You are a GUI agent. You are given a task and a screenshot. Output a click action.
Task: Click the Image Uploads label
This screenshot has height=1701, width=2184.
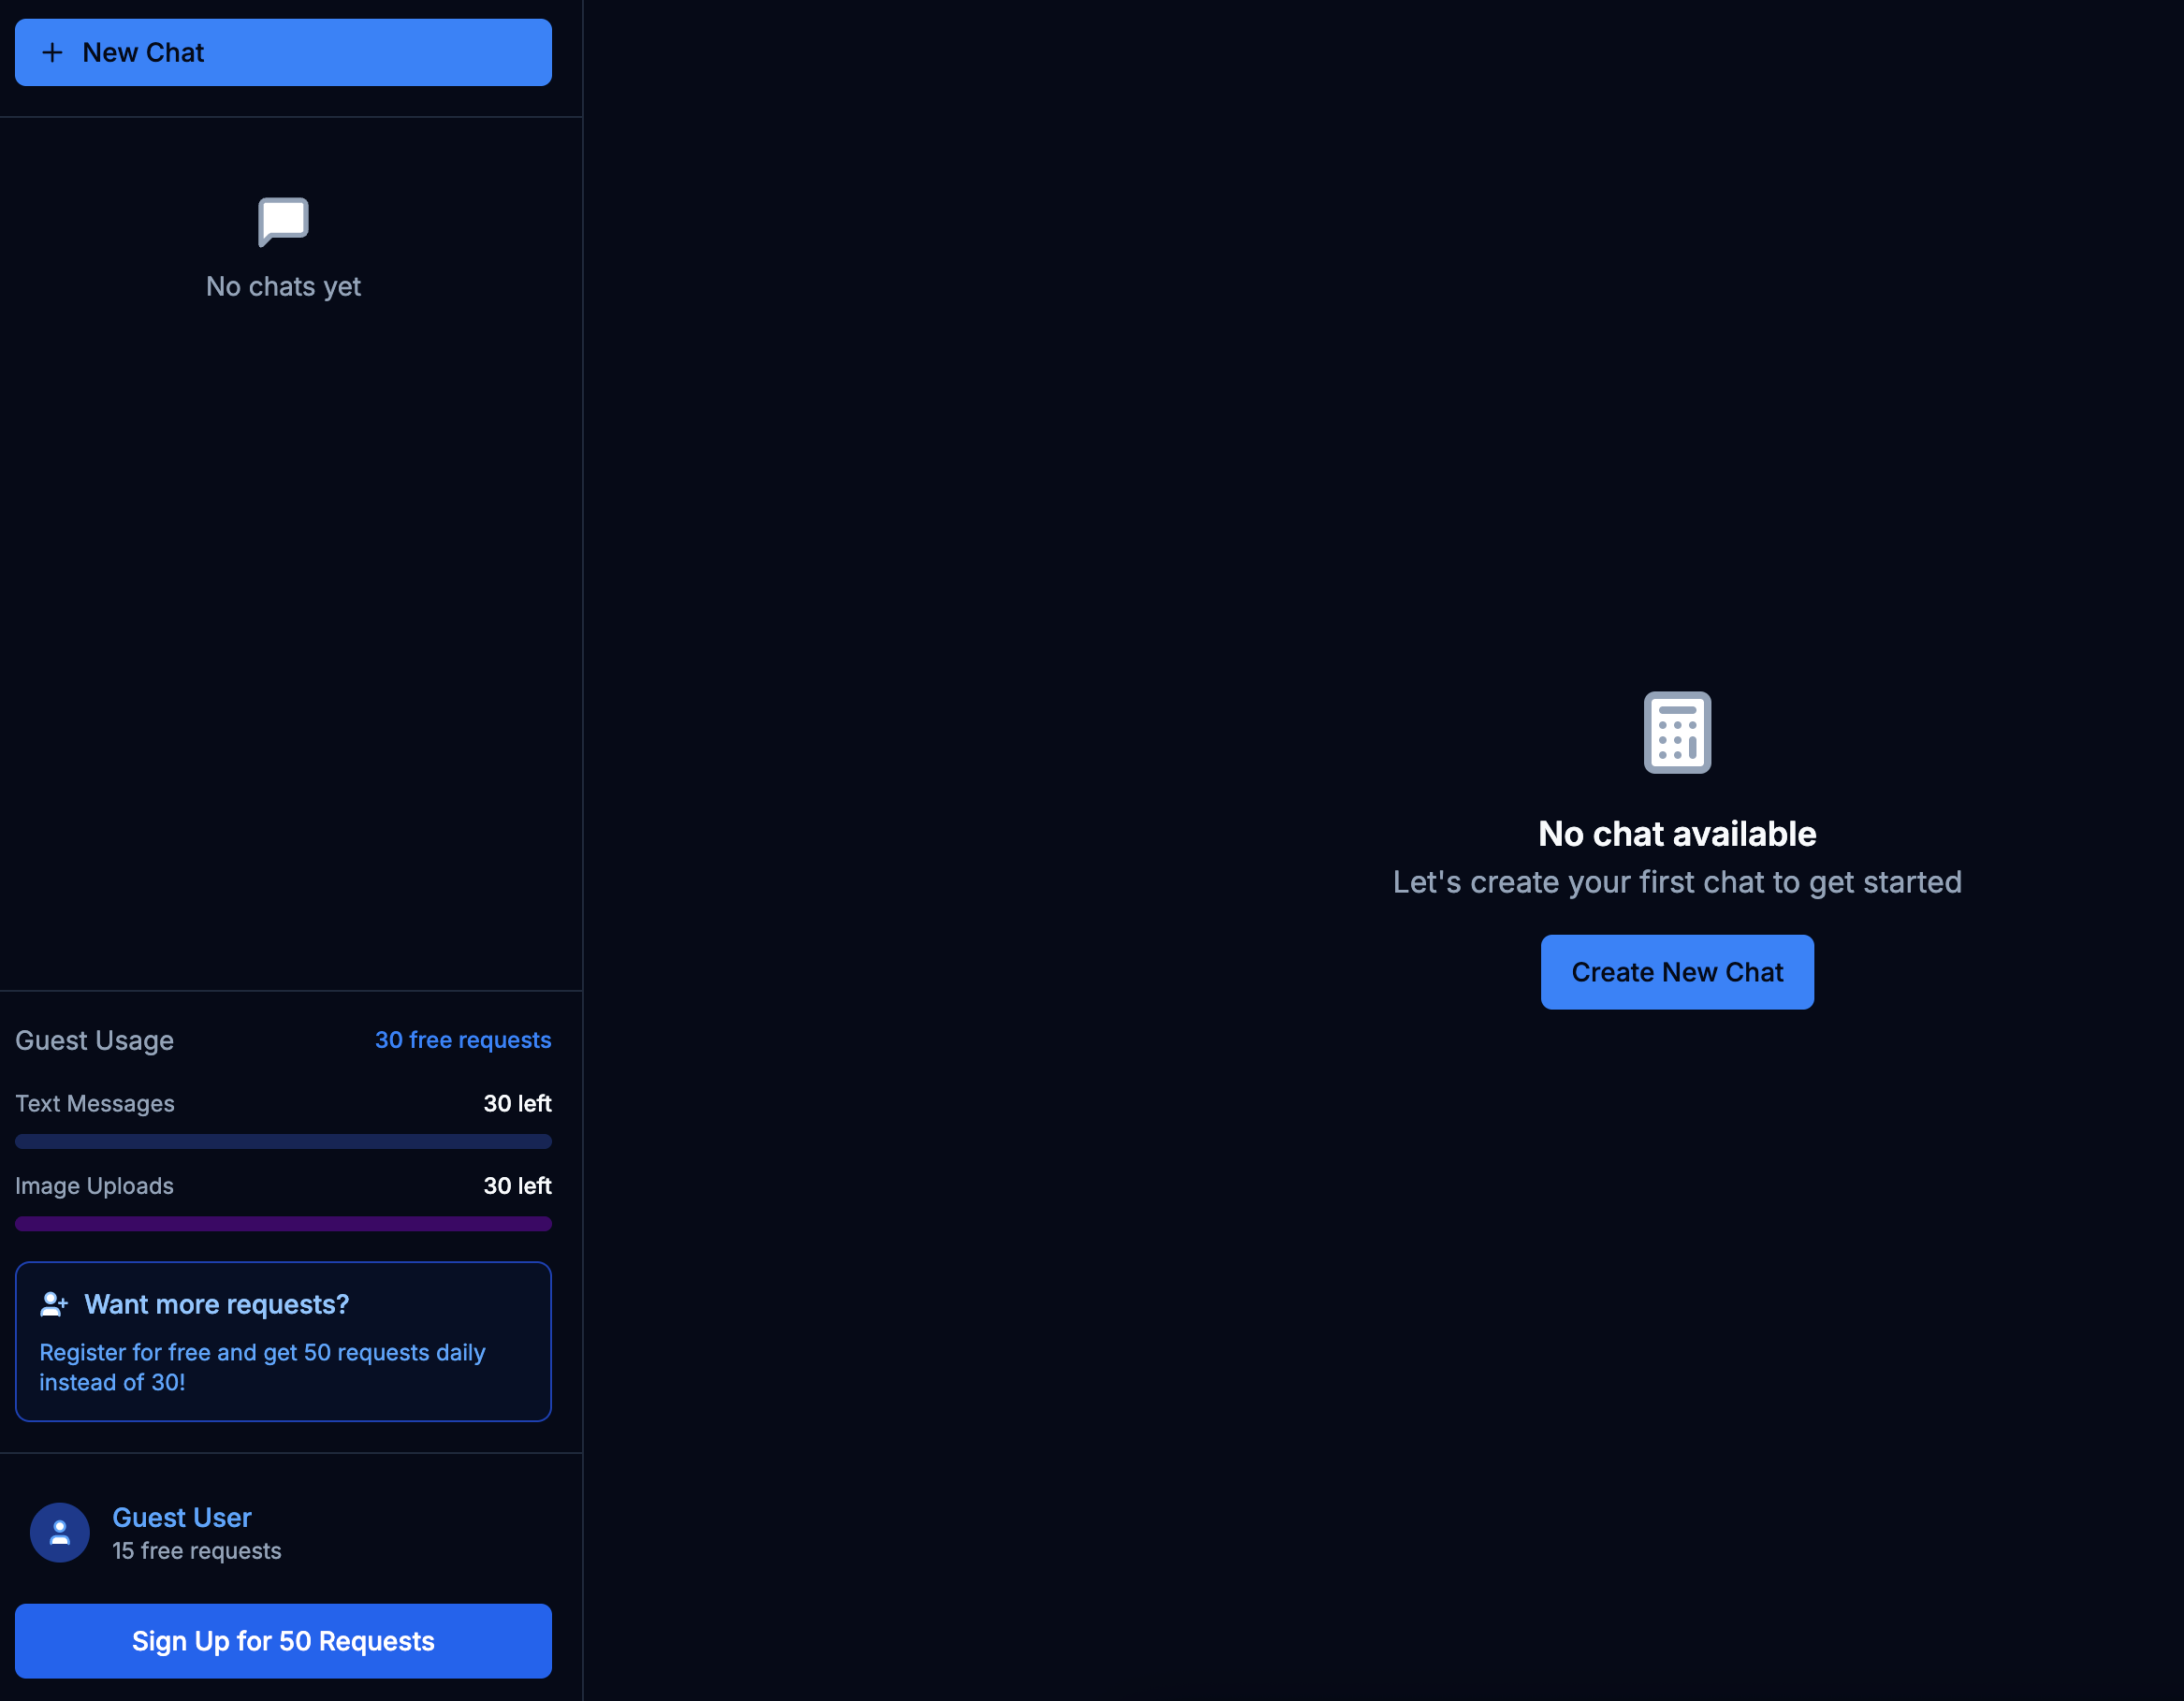[94, 1186]
